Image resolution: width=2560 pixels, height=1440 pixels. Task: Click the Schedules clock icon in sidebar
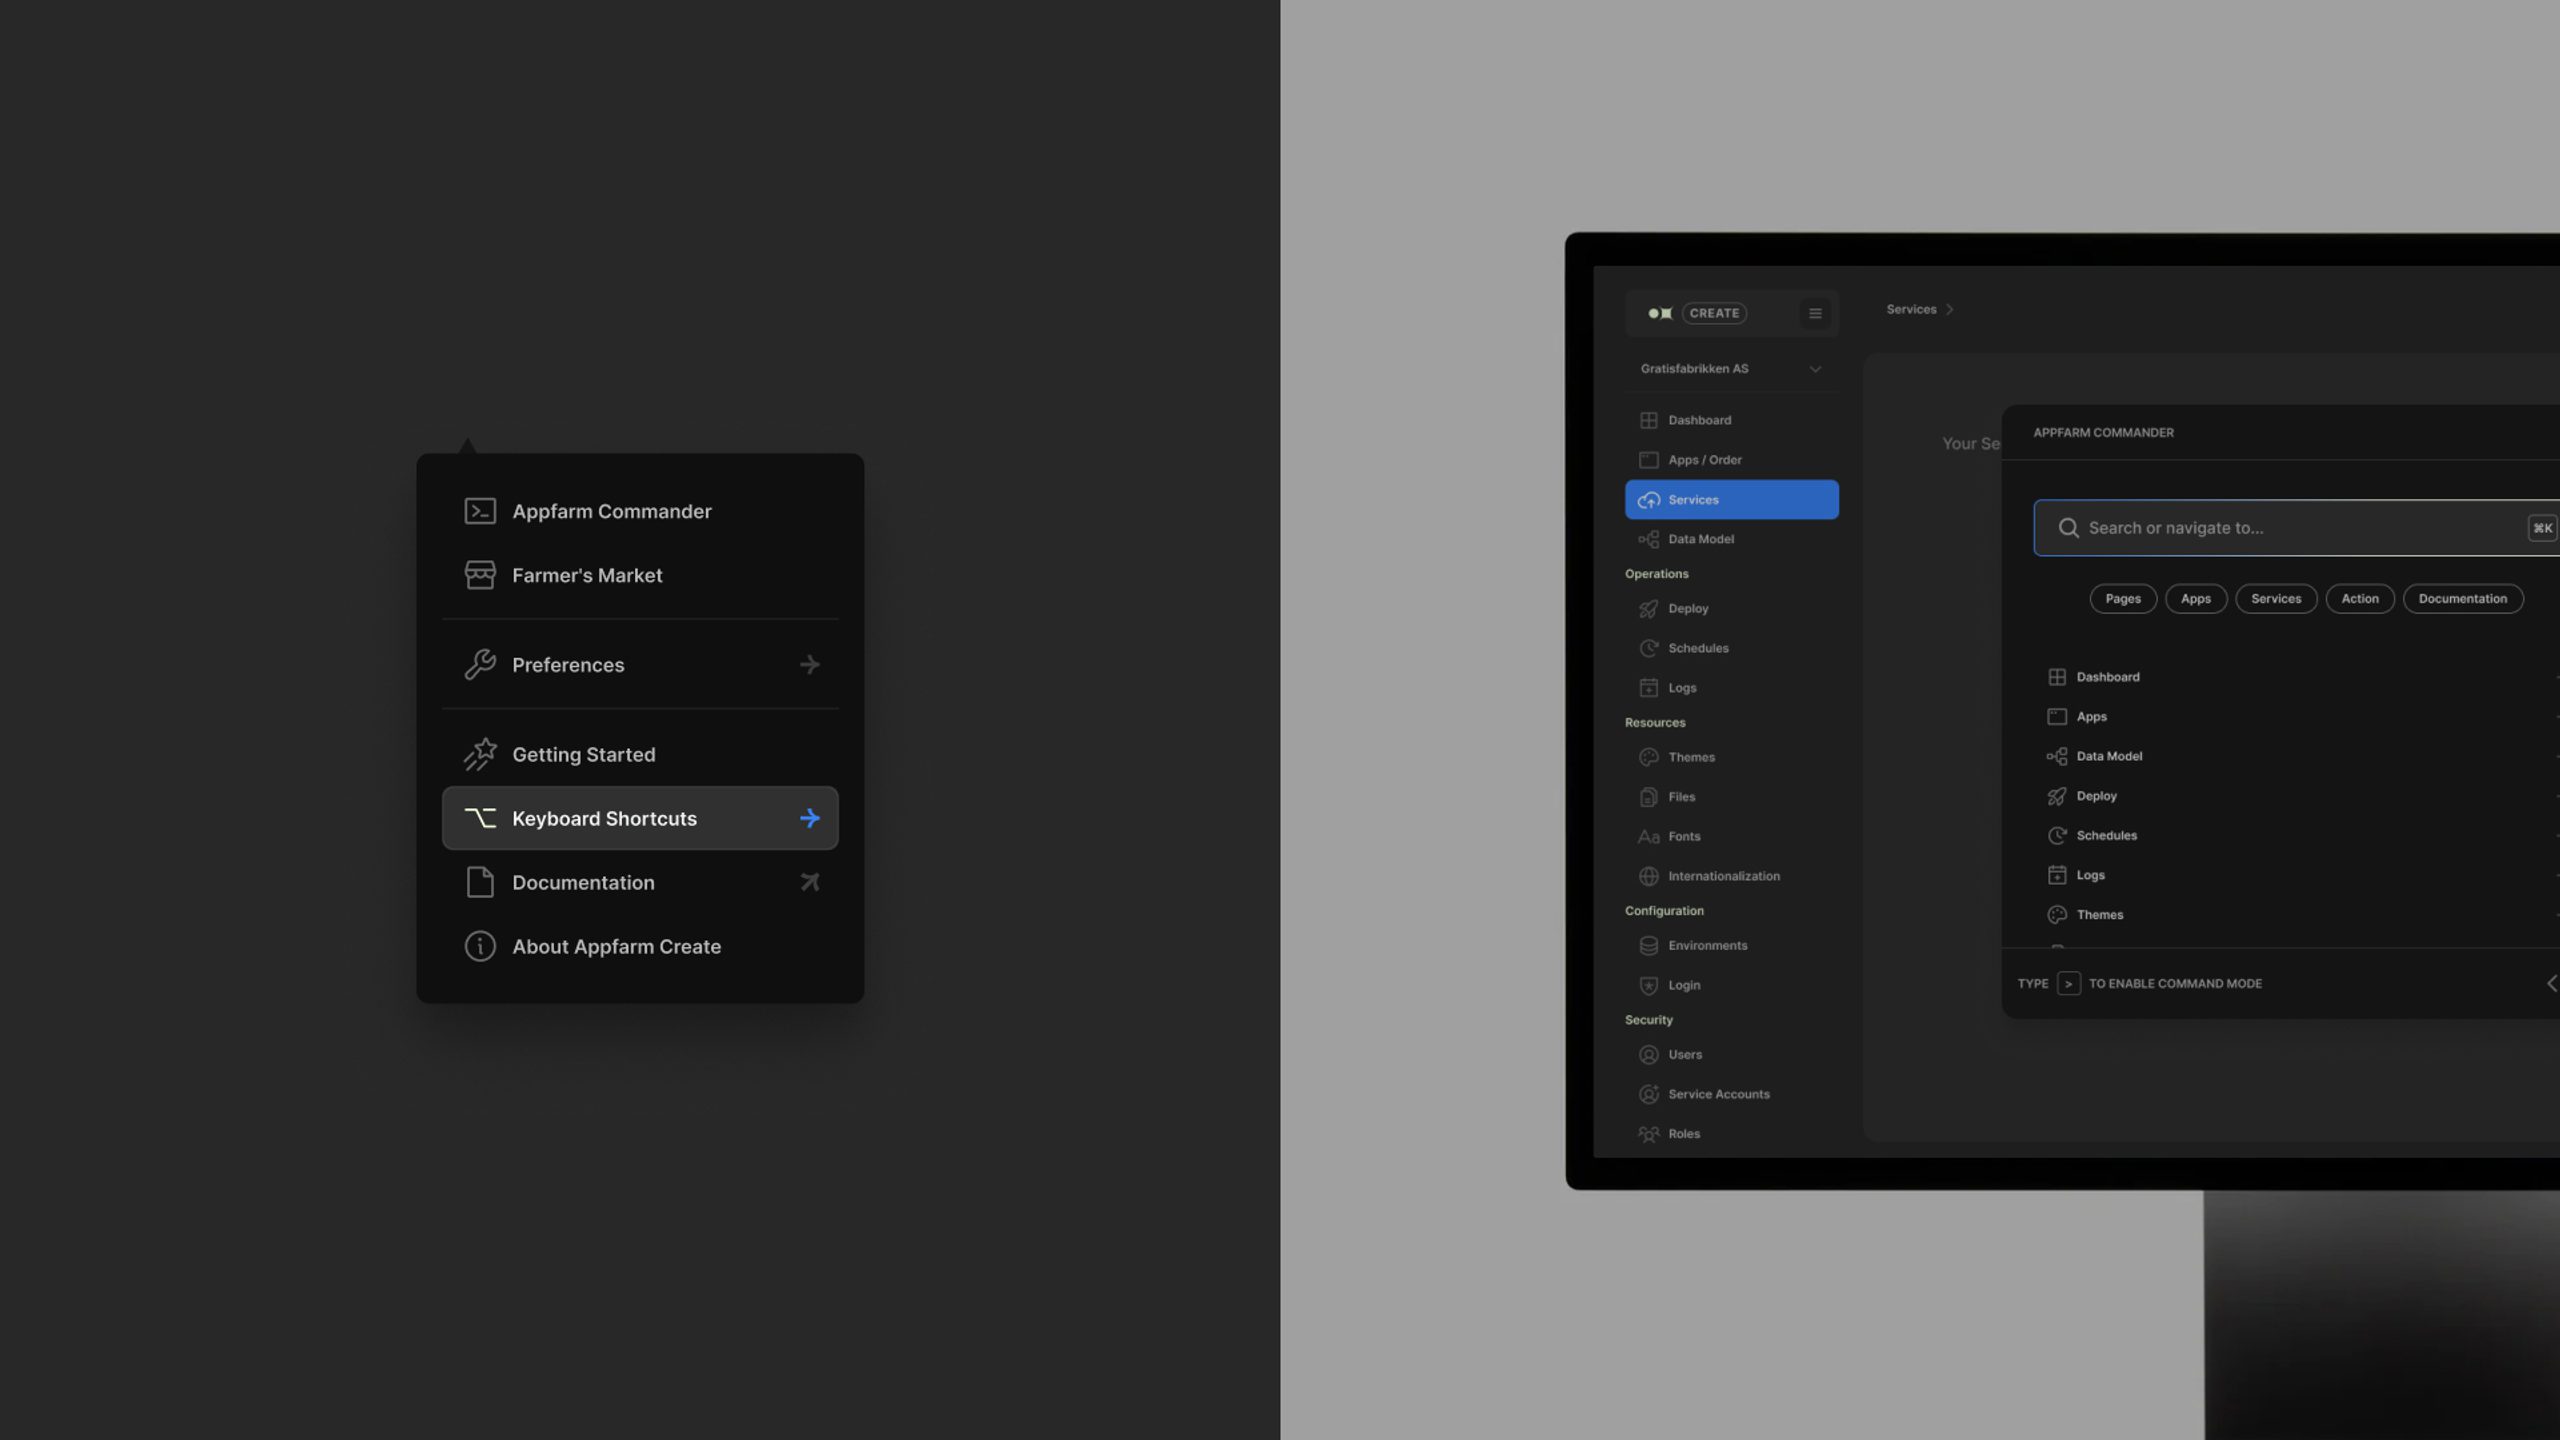(1648, 648)
